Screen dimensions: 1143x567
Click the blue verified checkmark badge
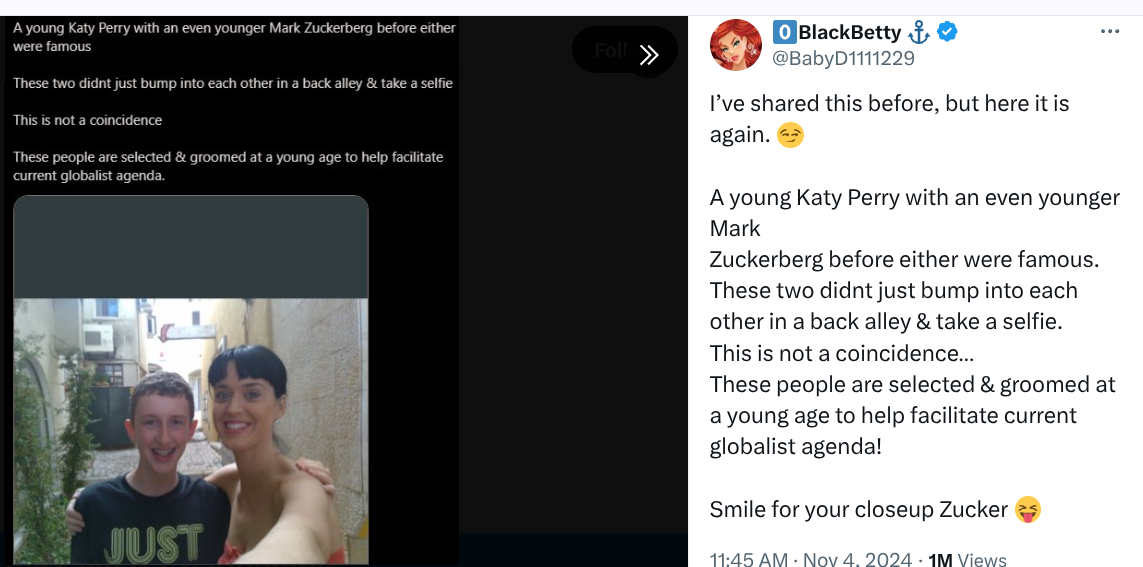coord(948,32)
